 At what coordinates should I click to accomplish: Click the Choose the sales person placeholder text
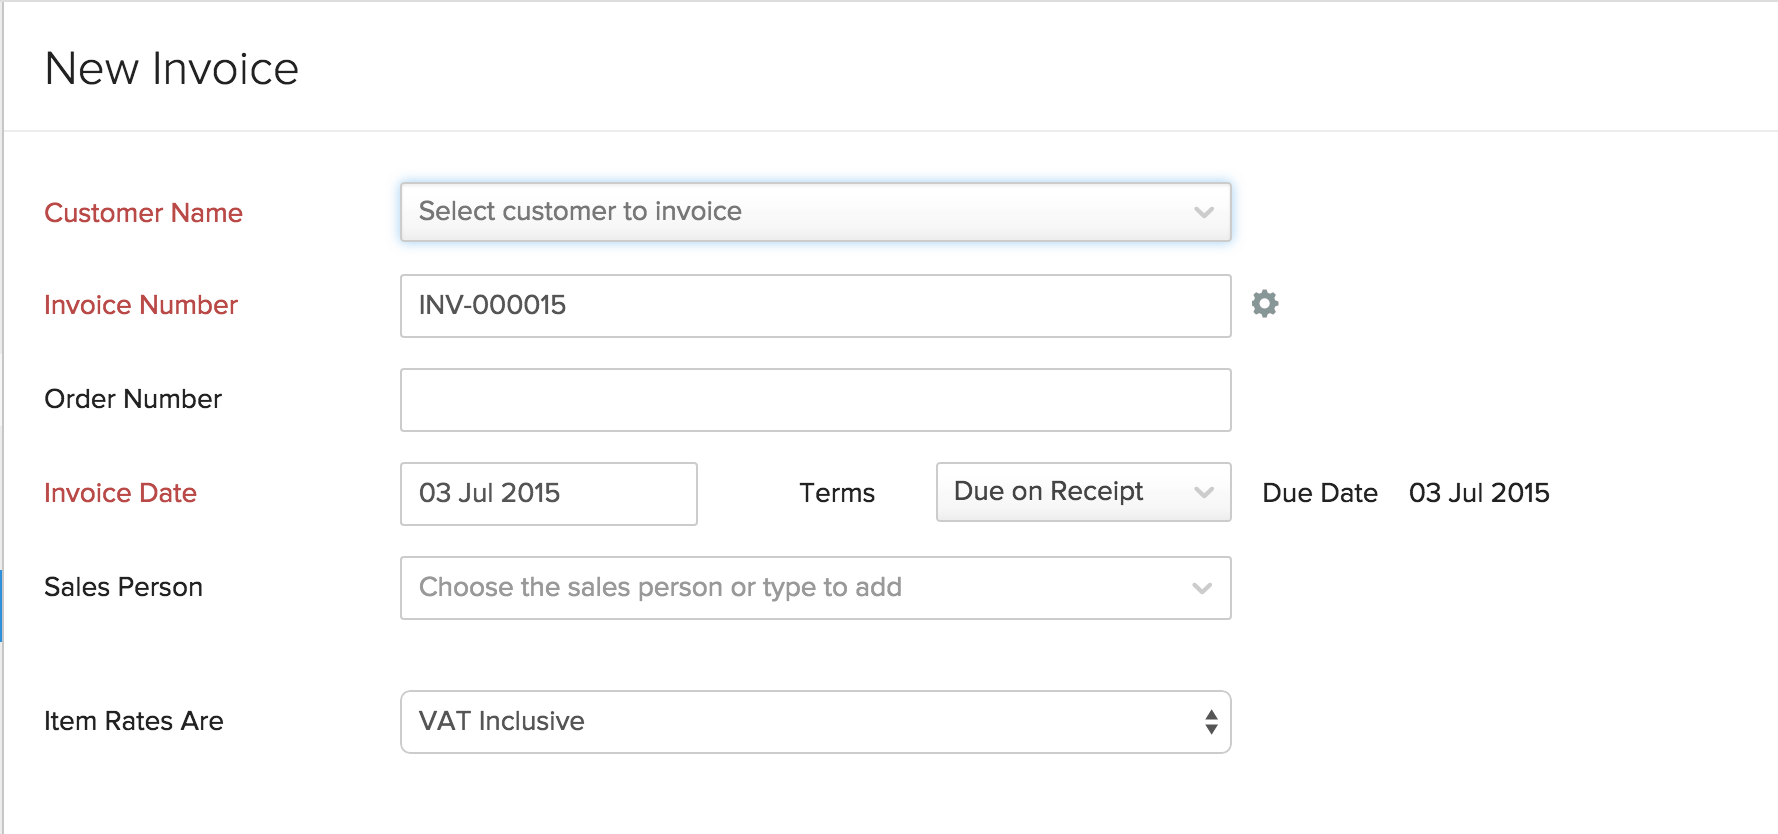(x=660, y=588)
